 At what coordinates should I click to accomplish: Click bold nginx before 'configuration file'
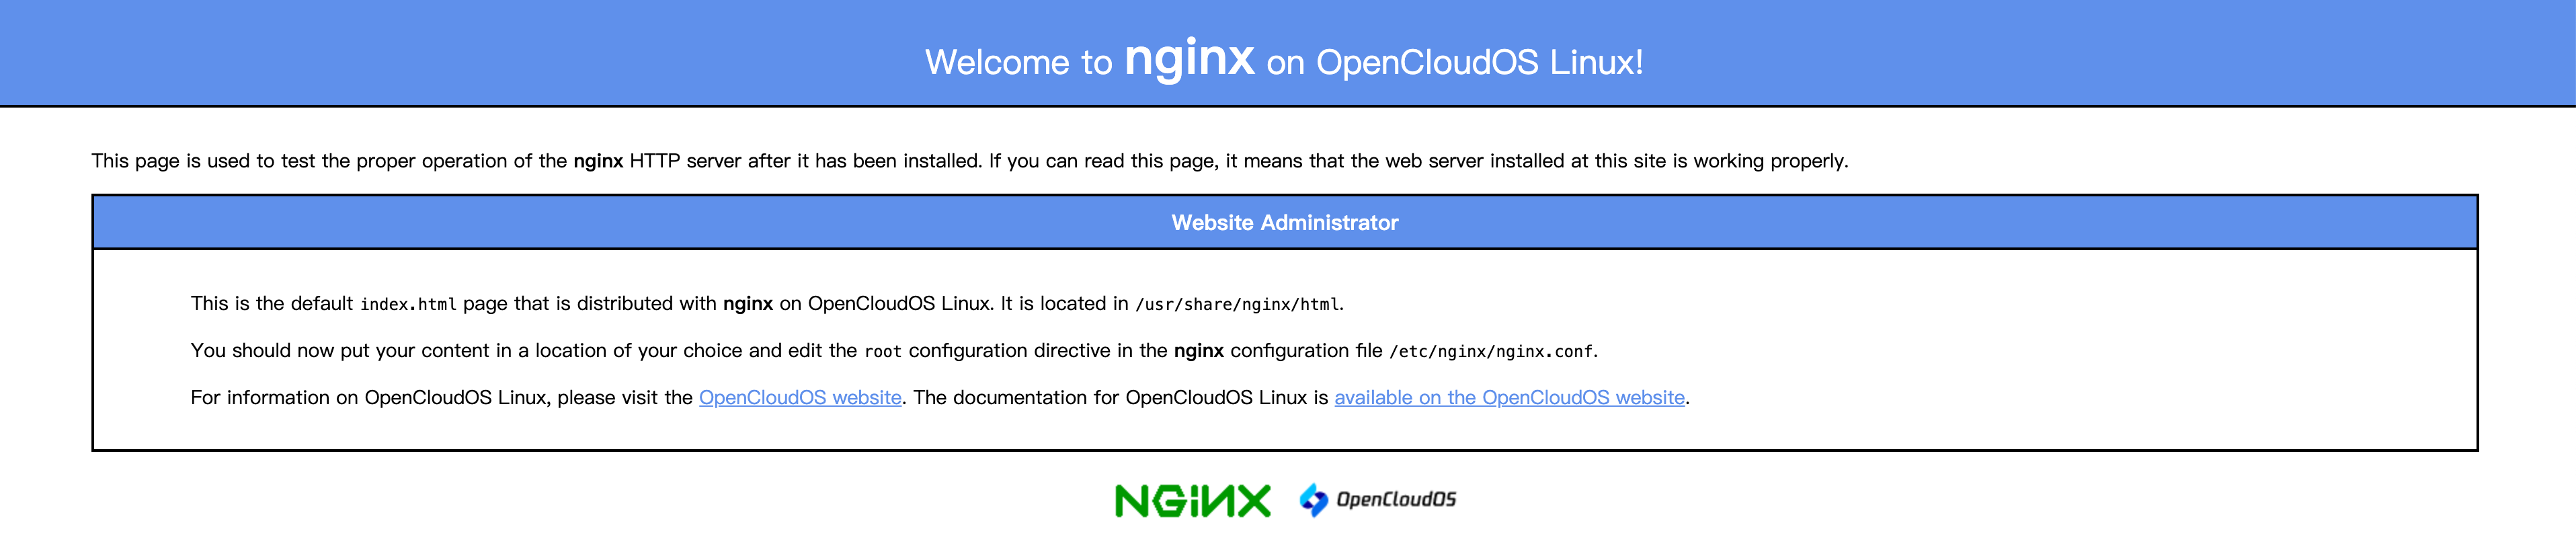coord(1199,351)
